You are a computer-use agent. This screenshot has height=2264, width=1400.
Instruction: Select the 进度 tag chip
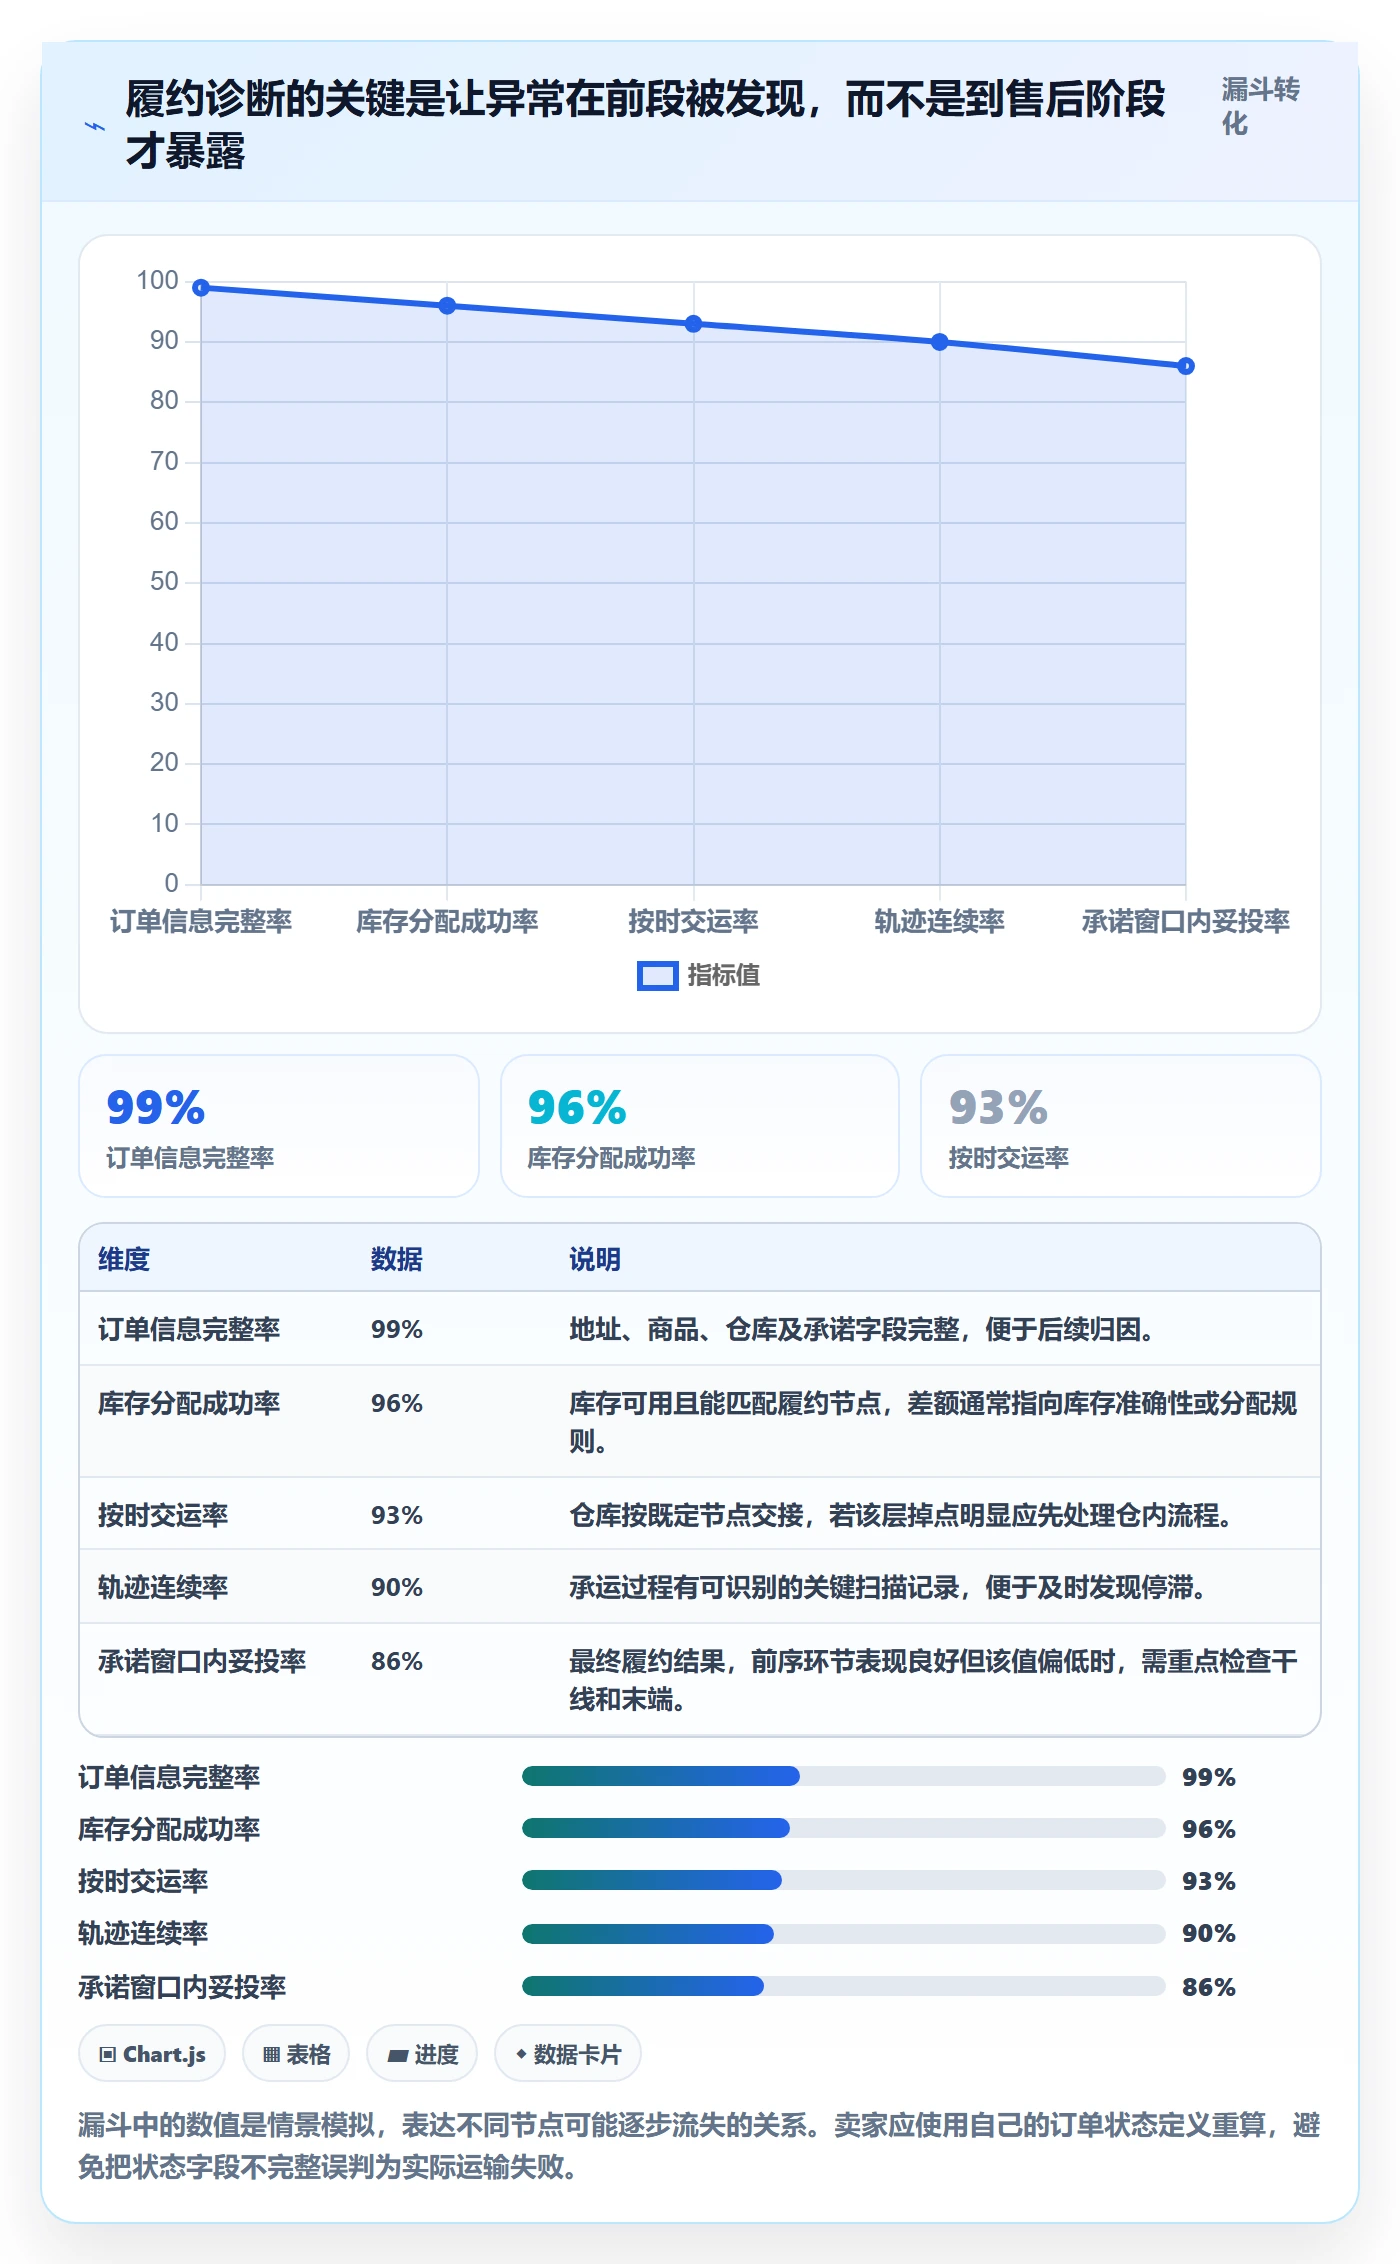[422, 2055]
